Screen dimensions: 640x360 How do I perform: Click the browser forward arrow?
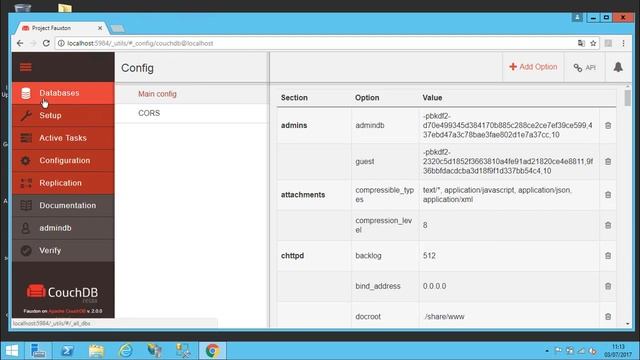[33, 43]
